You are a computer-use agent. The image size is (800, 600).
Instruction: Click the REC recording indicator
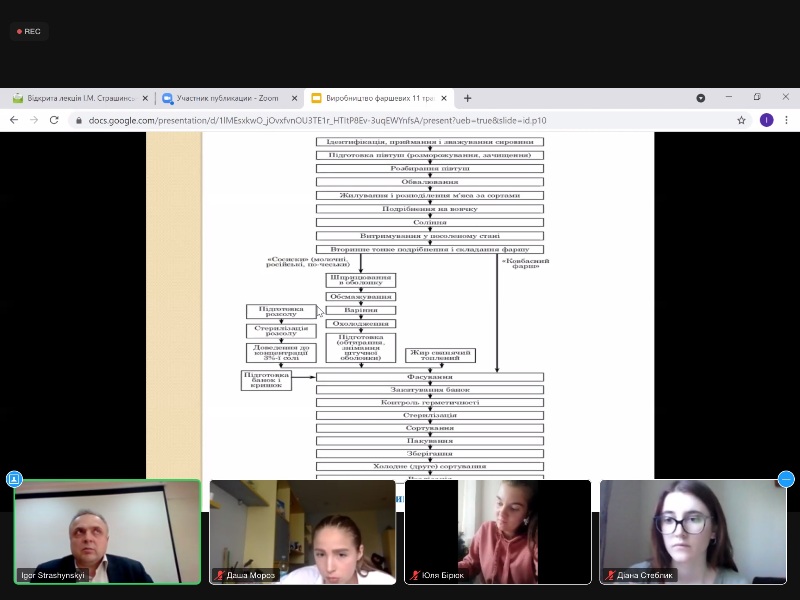click(29, 32)
